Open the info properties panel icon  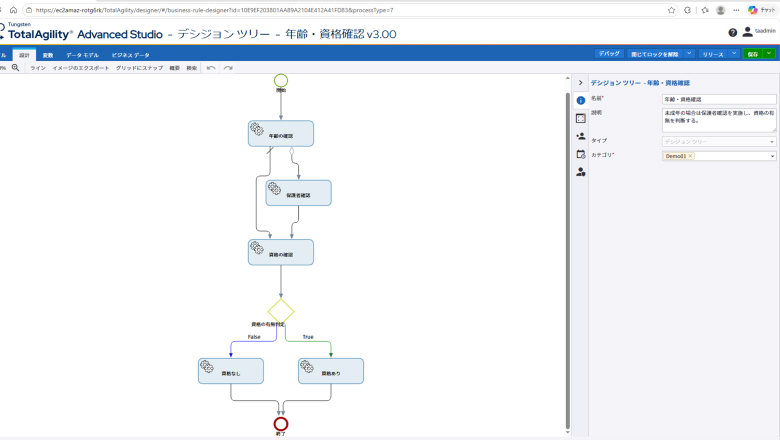(x=581, y=100)
